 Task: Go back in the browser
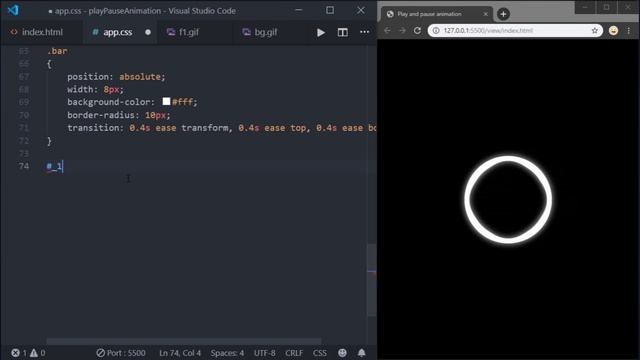(x=387, y=31)
